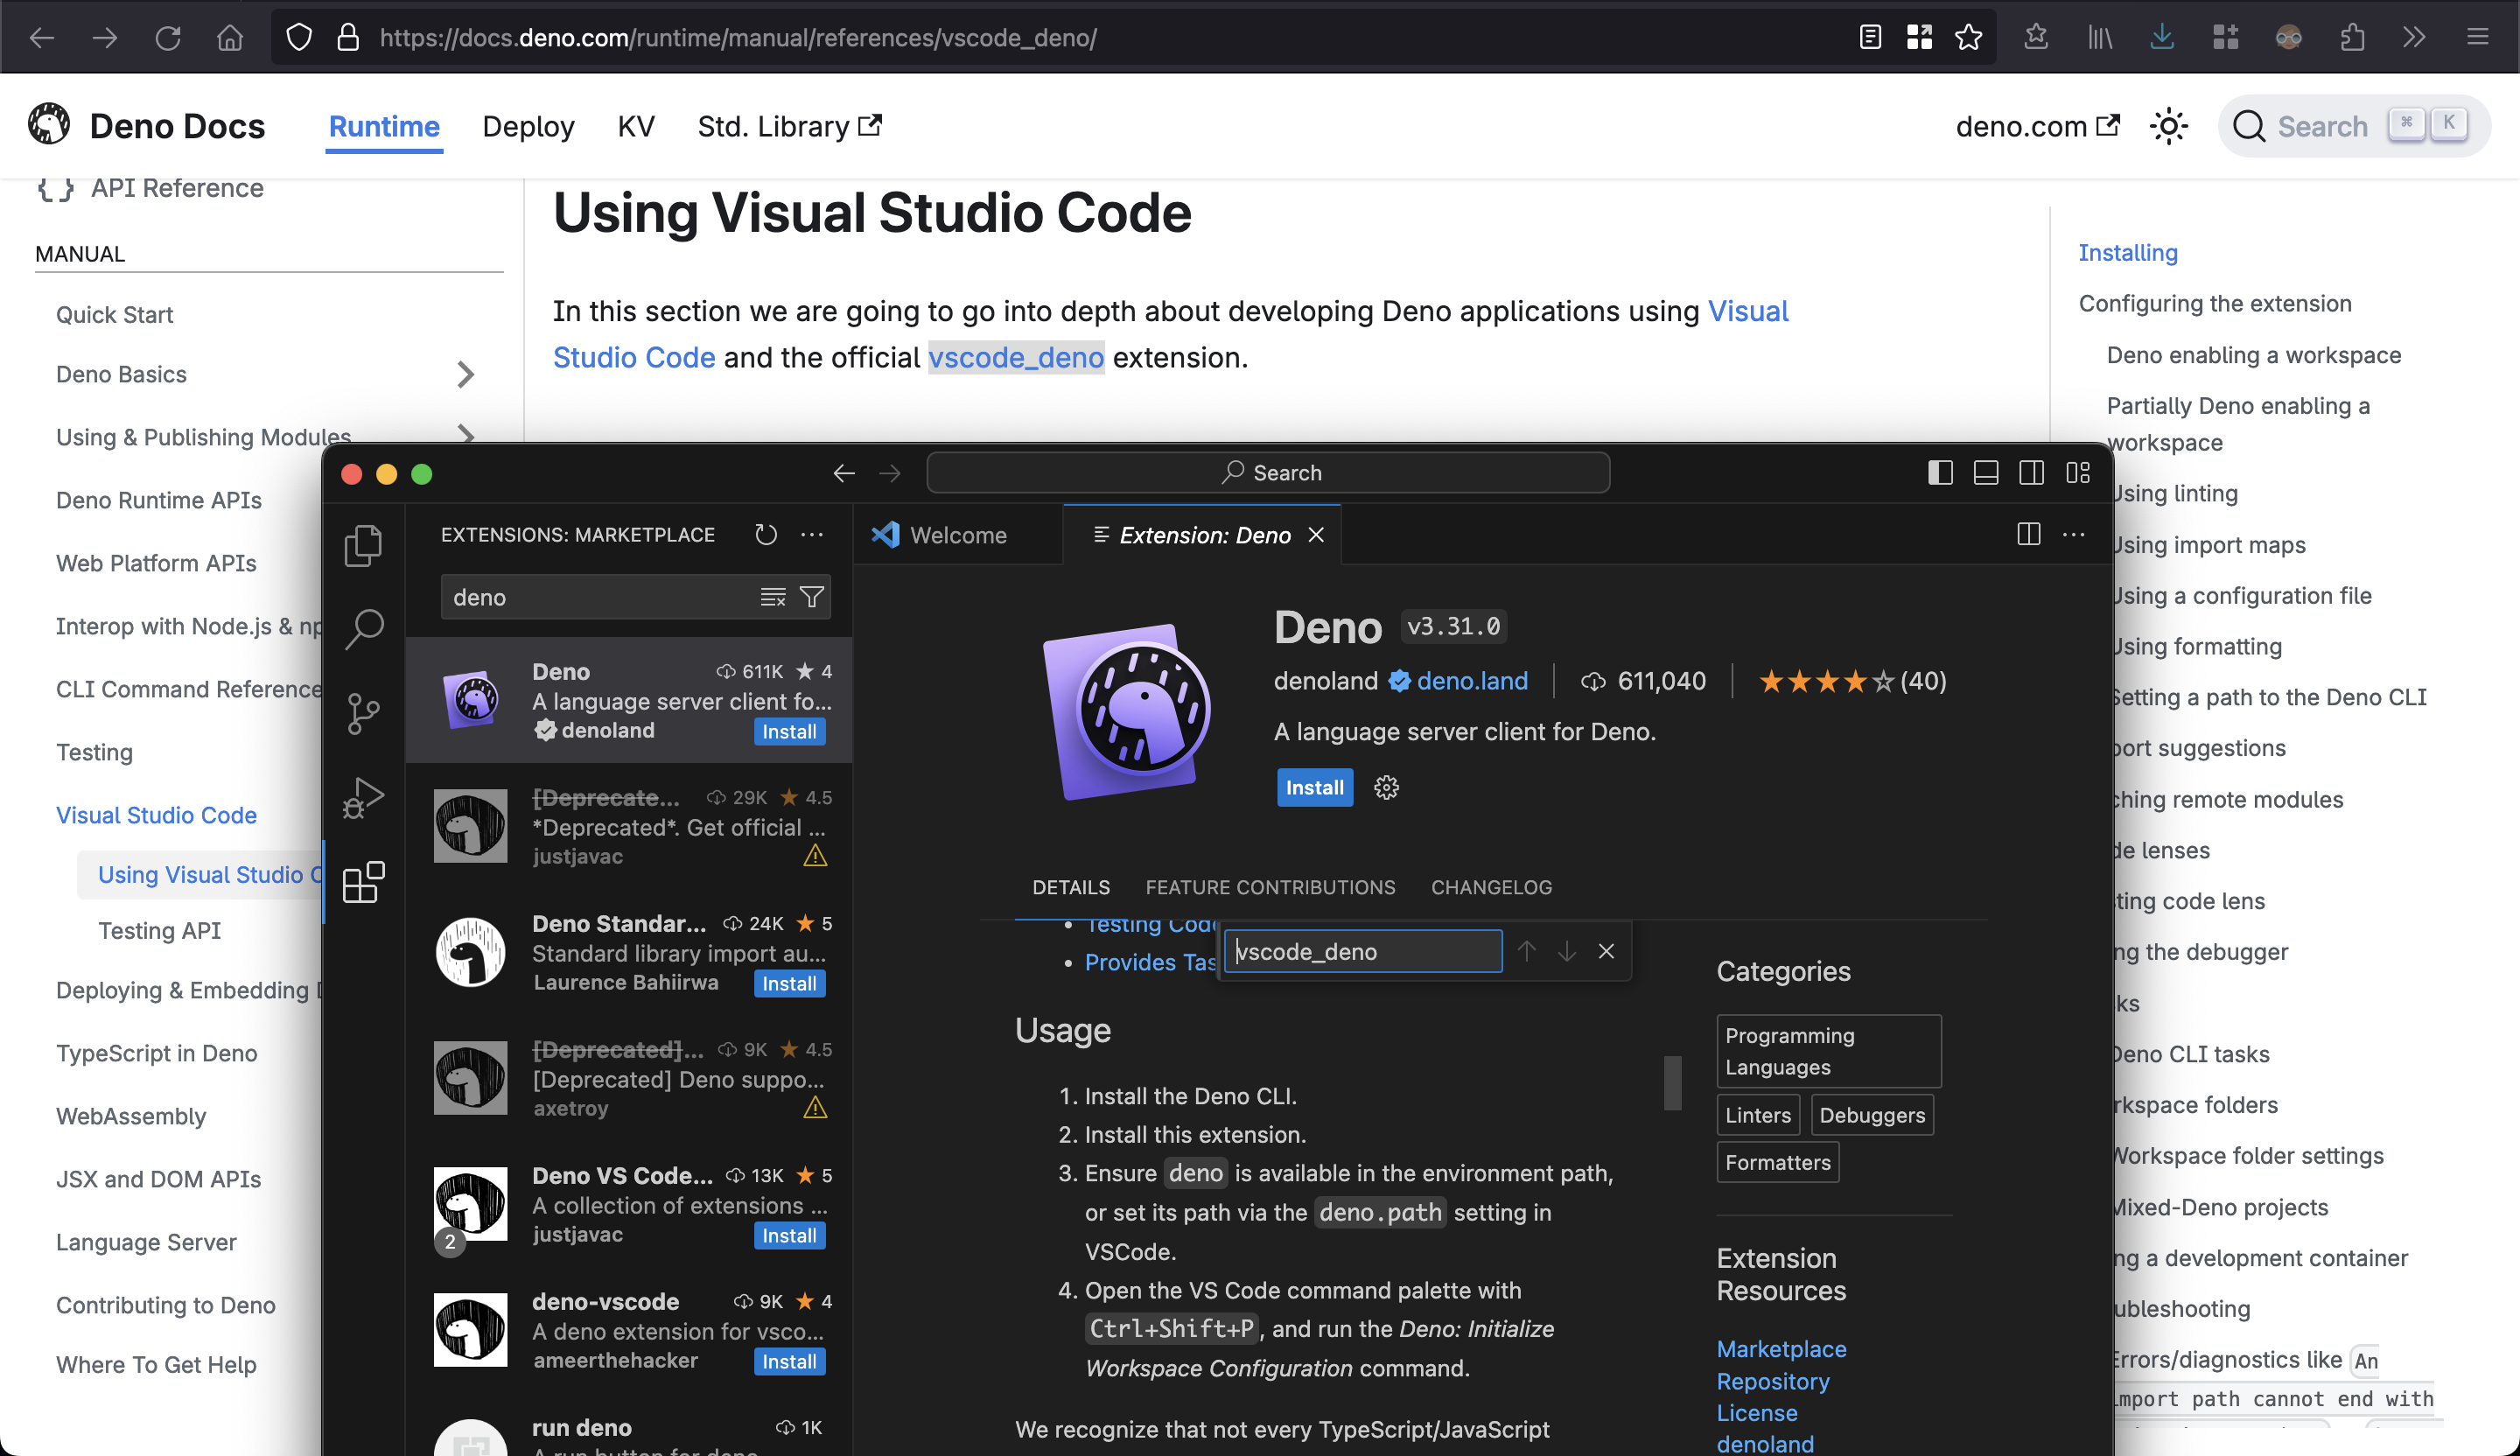Open the Run and Debug view icon
Viewport: 2520px width, 1456px height.
coord(363,798)
